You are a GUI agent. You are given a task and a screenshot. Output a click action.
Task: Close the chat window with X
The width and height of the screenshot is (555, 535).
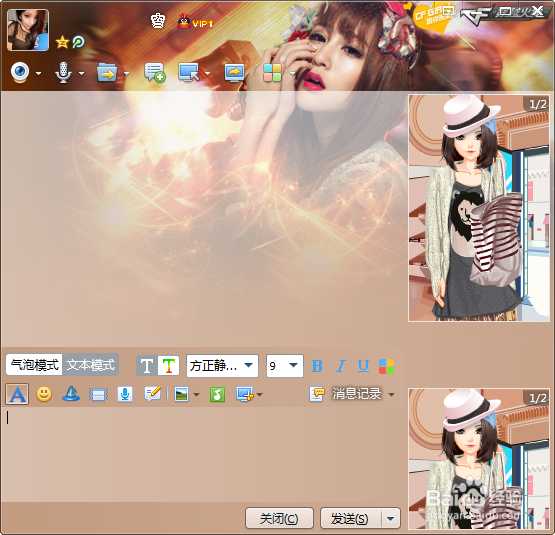click(538, 11)
